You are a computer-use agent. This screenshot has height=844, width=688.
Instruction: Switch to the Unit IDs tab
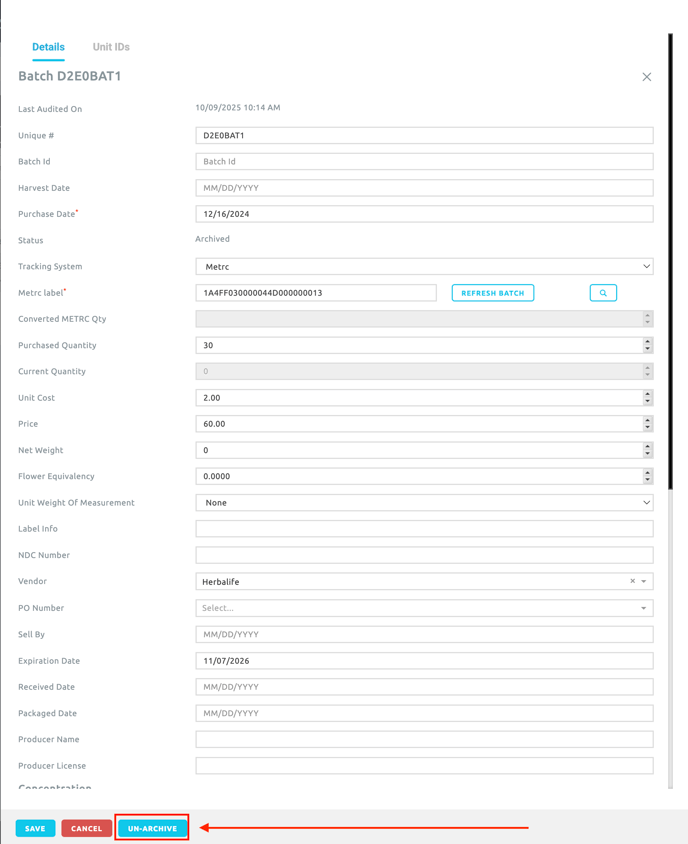[x=111, y=47]
